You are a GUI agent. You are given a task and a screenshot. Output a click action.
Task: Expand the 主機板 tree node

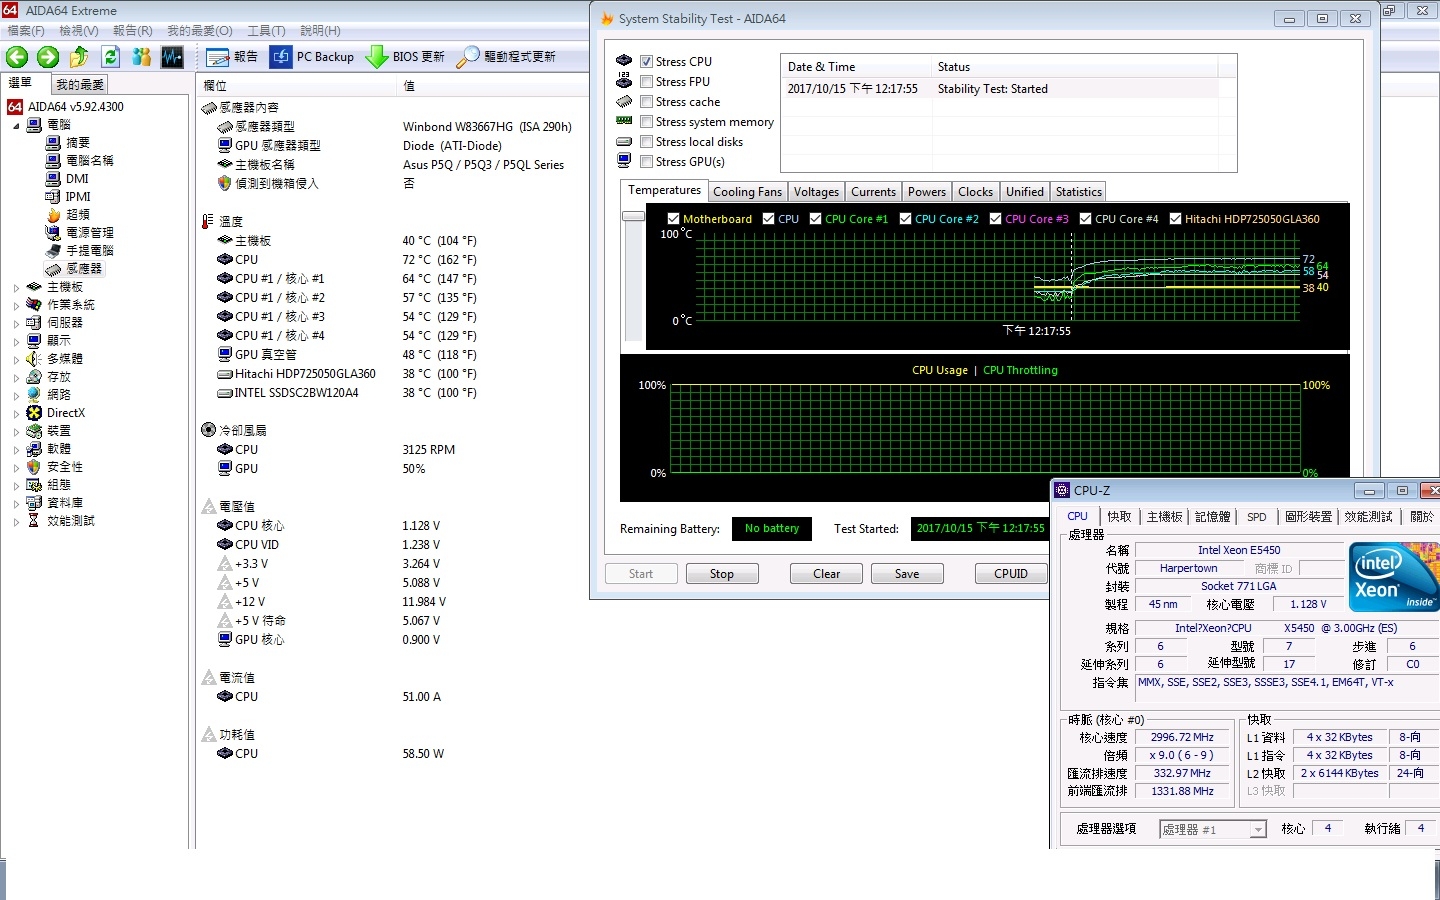(16, 288)
